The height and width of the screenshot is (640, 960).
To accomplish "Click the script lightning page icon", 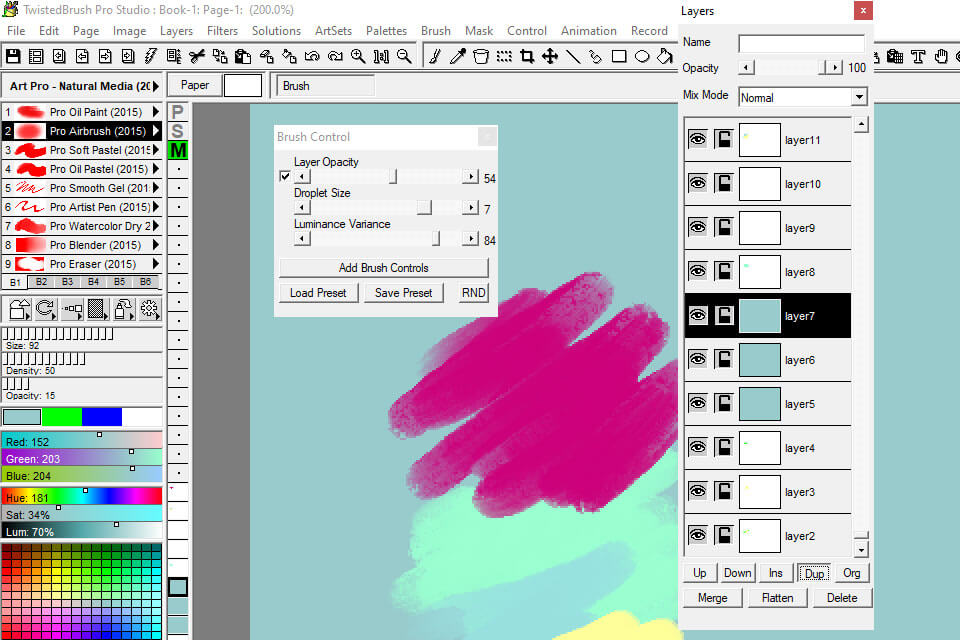I will pos(151,56).
